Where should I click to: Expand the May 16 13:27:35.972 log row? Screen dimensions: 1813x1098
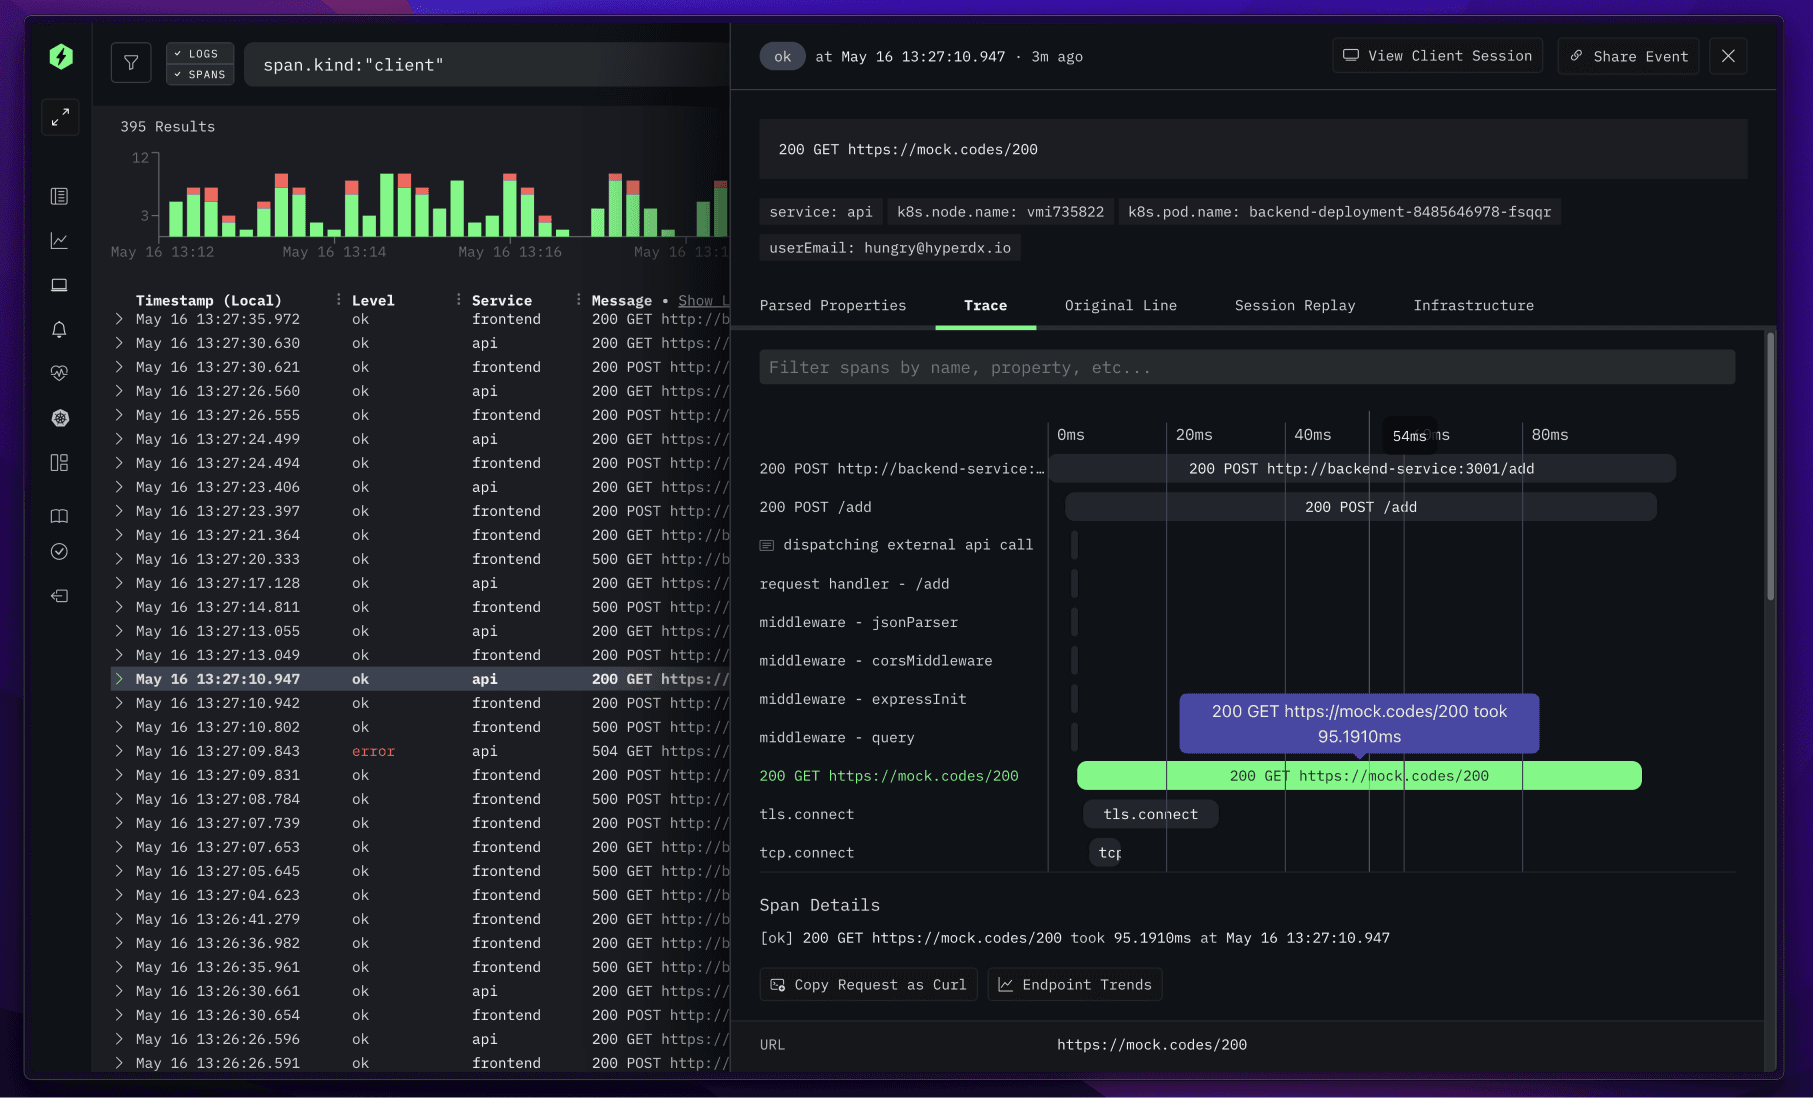click(119, 319)
